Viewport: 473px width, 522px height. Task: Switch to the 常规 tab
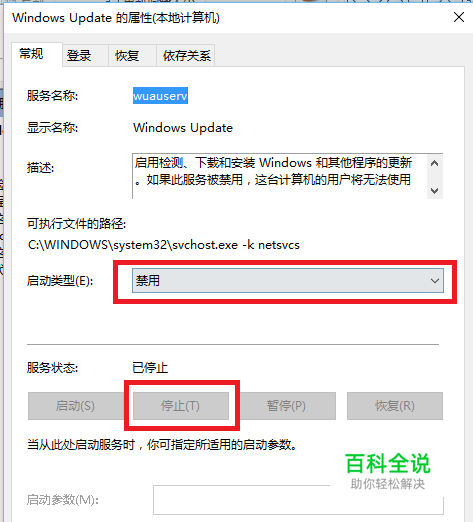[x=37, y=54]
